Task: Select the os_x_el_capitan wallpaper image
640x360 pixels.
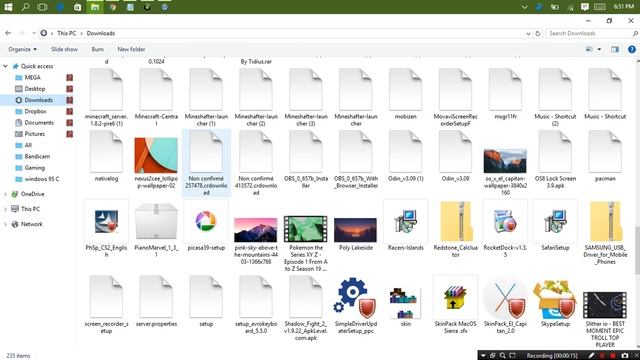Action: pyautogui.click(x=505, y=161)
